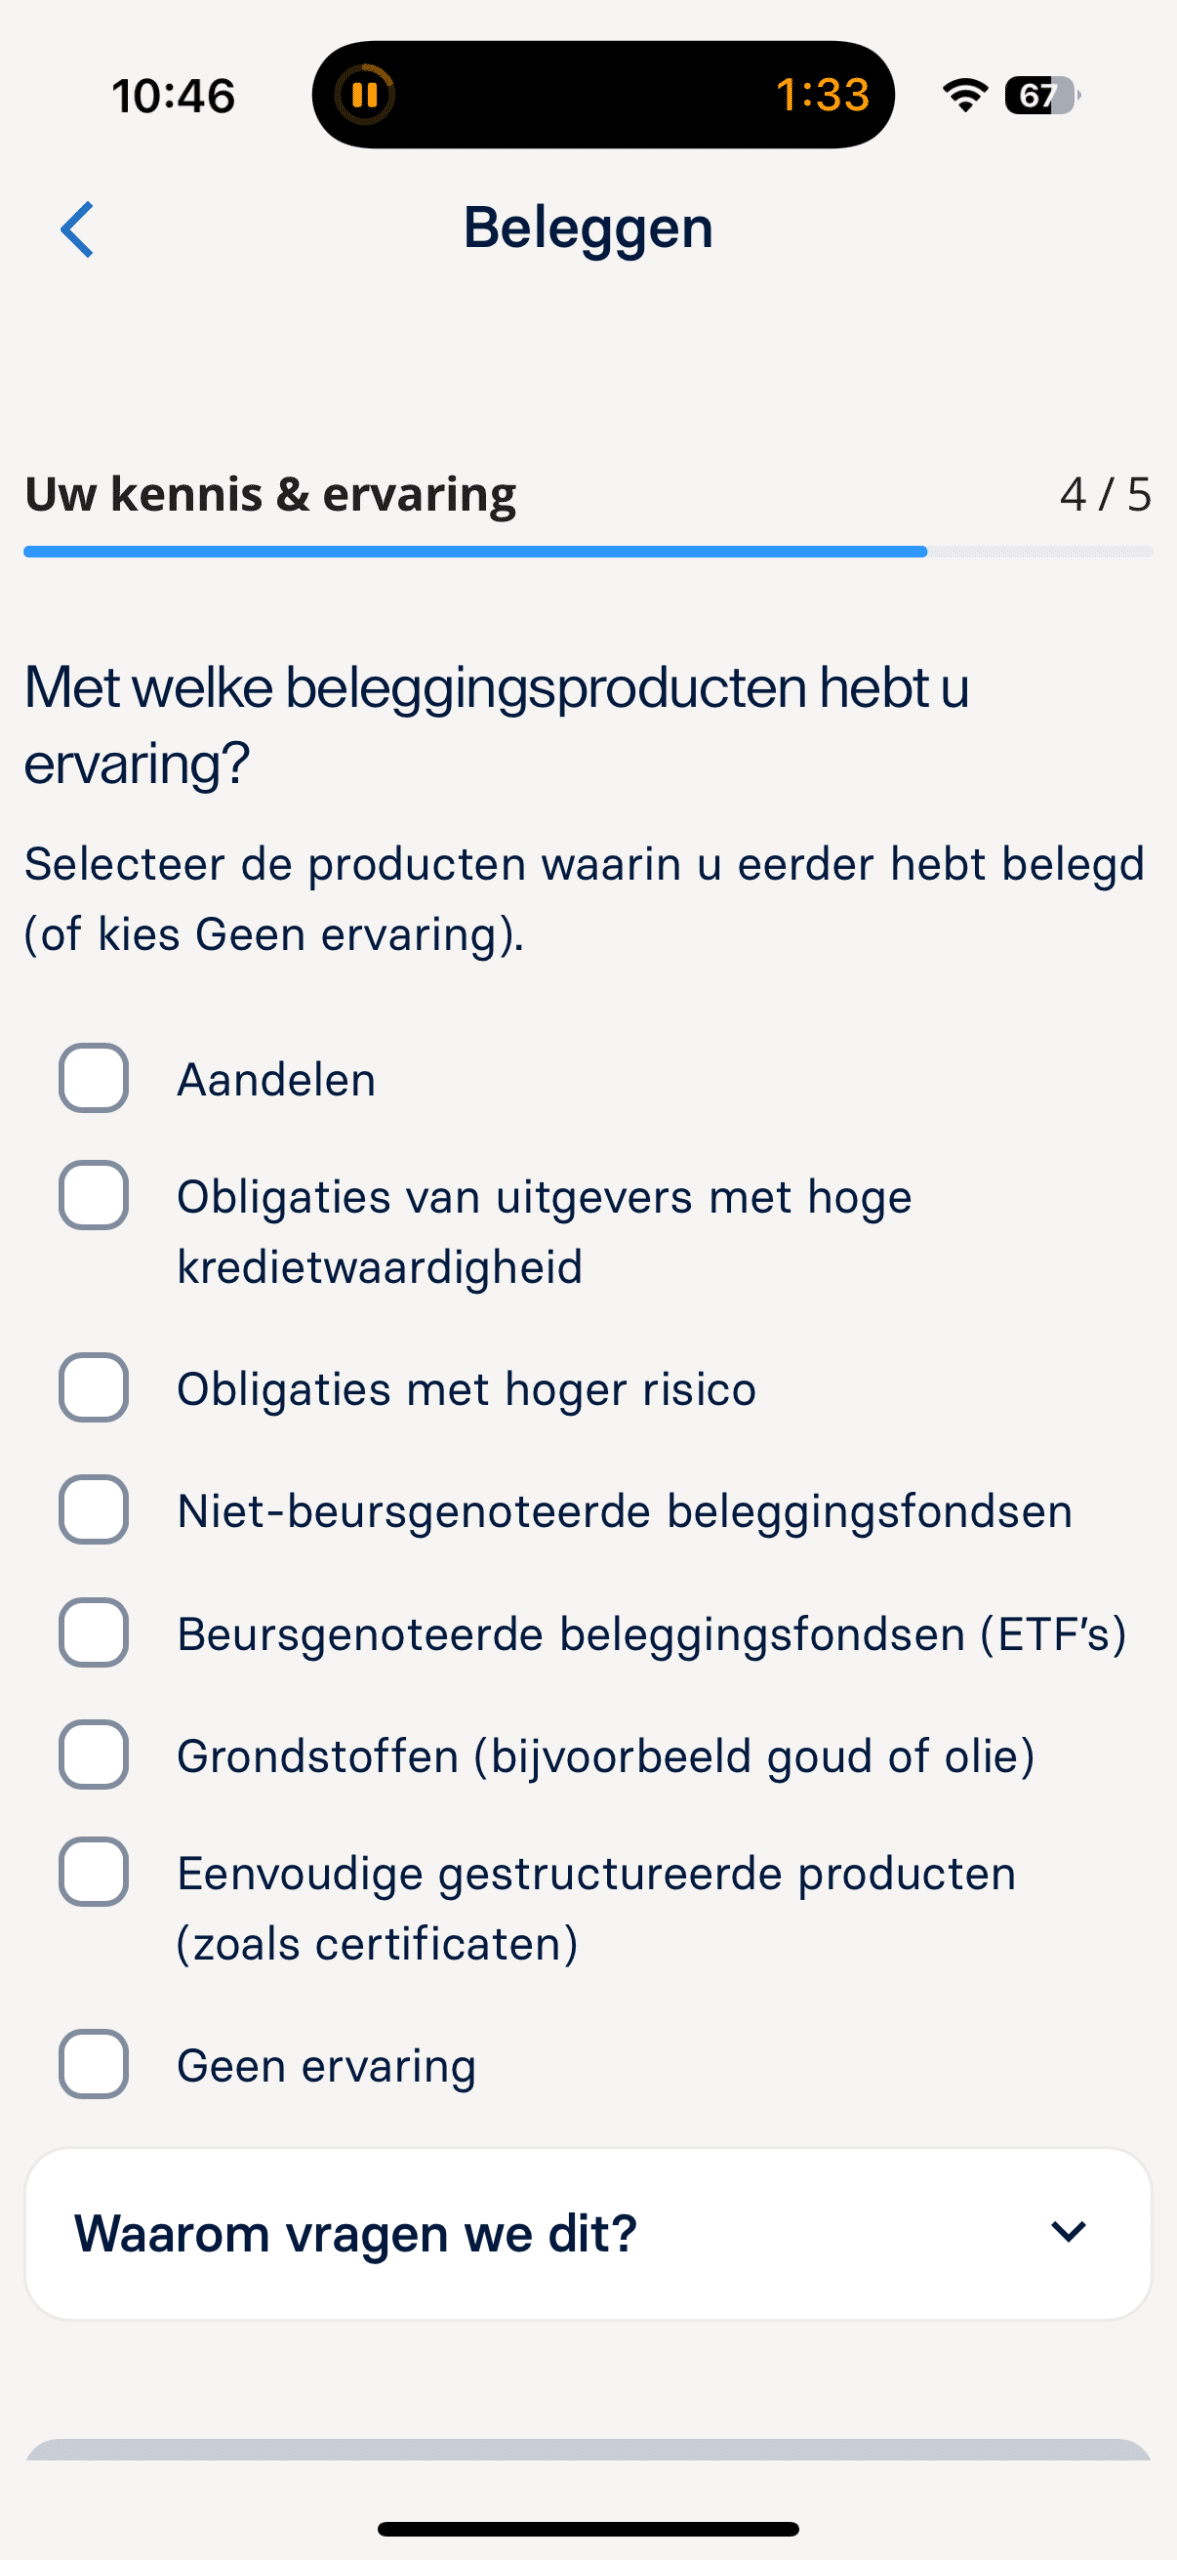Tap the 10:46 clock in status bar
1177x2560 pixels.
point(173,96)
